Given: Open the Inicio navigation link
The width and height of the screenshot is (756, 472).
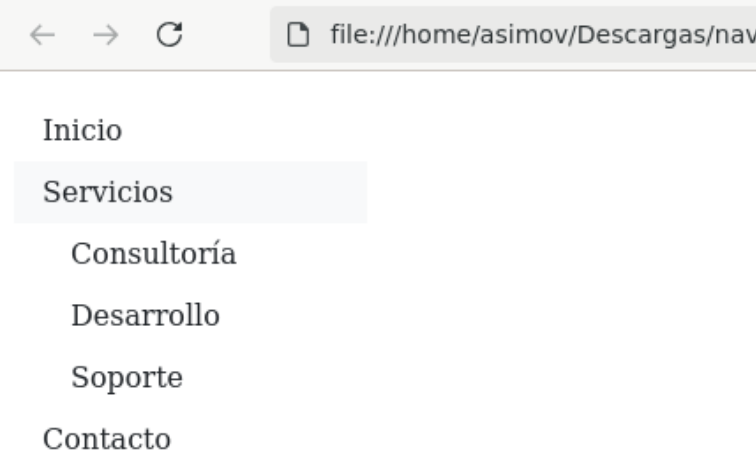Looking at the screenshot, I should point(82,131).
